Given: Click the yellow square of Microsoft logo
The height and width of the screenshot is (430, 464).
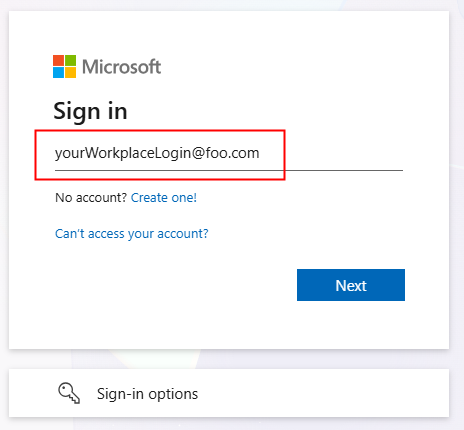Looking at the screenshot, I should coord(70,72).
